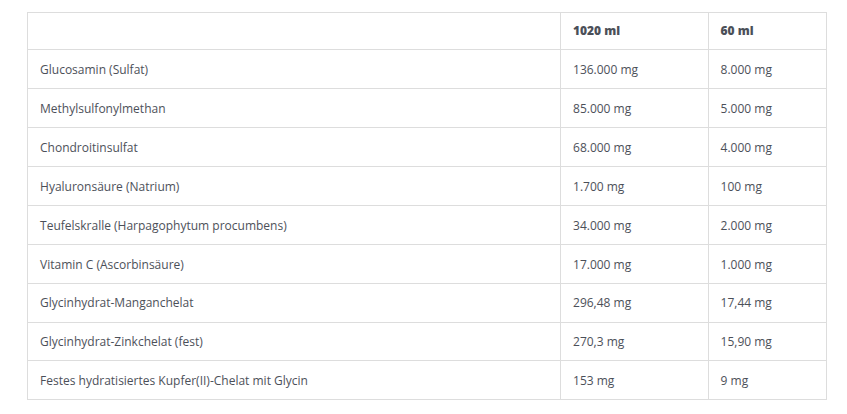The width and height of the screenshot is (847, 414).
Task: Click Glycinhydrat-Zinkchelat (fest) ingredient name
Action: click(x=122, y=343)
